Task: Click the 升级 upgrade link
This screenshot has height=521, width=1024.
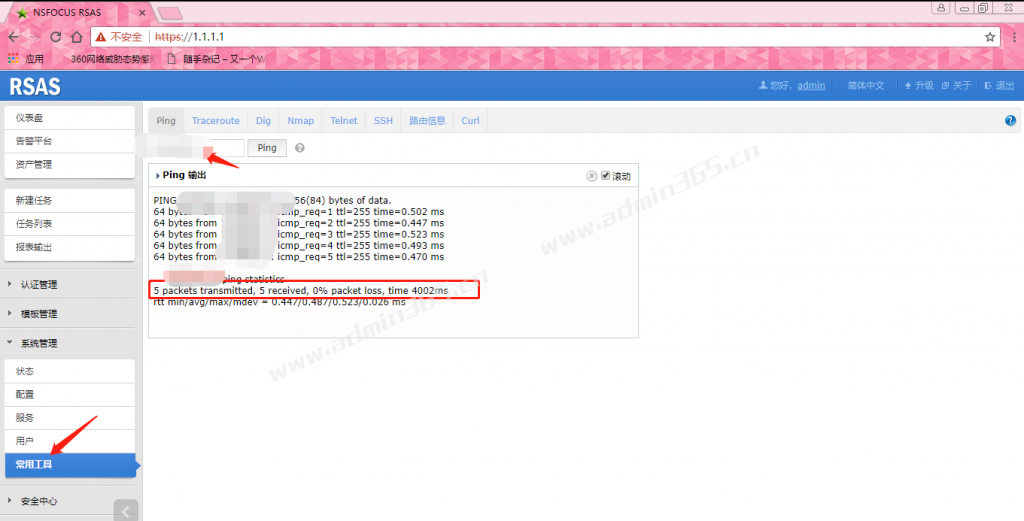Action: pyautogui.click(x=919, y=86)
